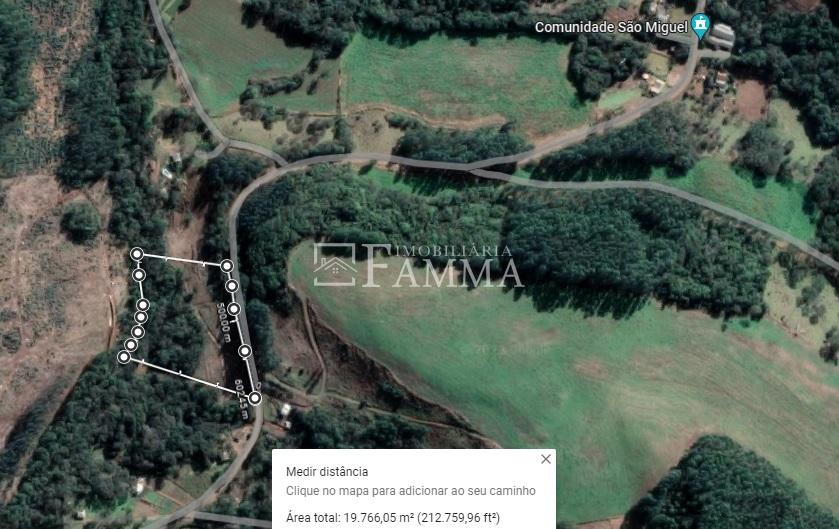Click the 'Clique no mapa' instruction text
Screen dimensions: 839x529
pyautogui.click(x=410, y=490)
